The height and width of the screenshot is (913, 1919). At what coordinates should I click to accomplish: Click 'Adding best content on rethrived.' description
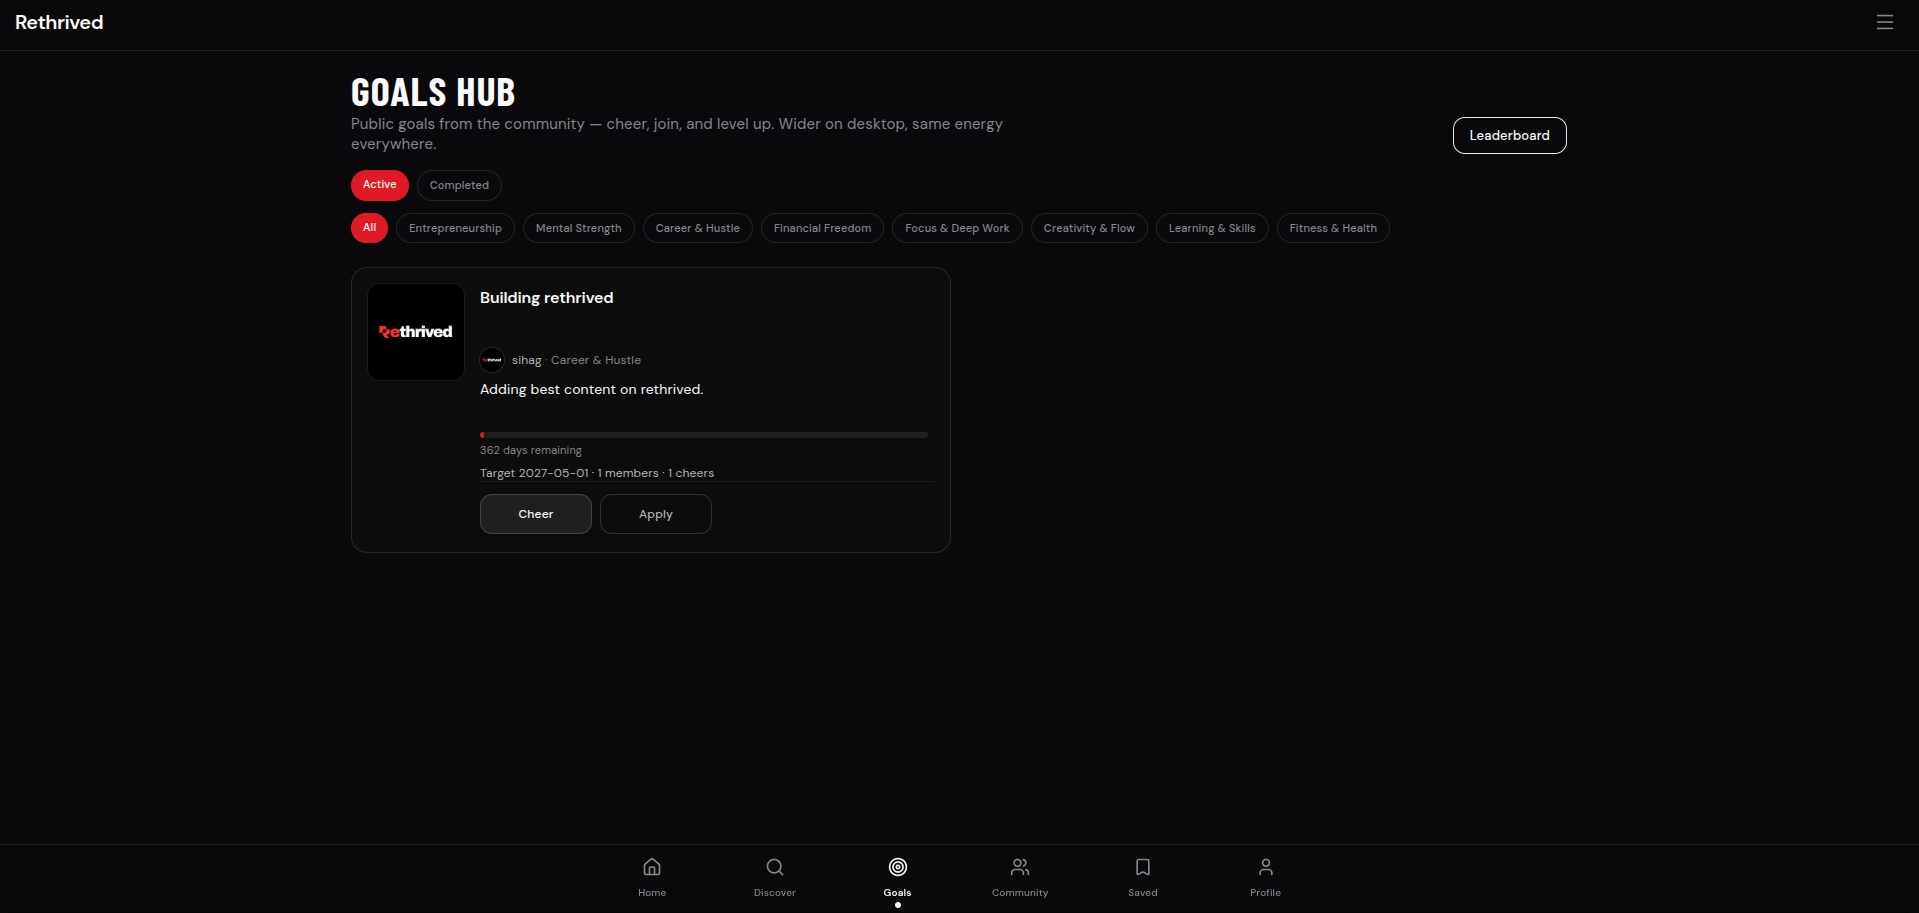592,389
